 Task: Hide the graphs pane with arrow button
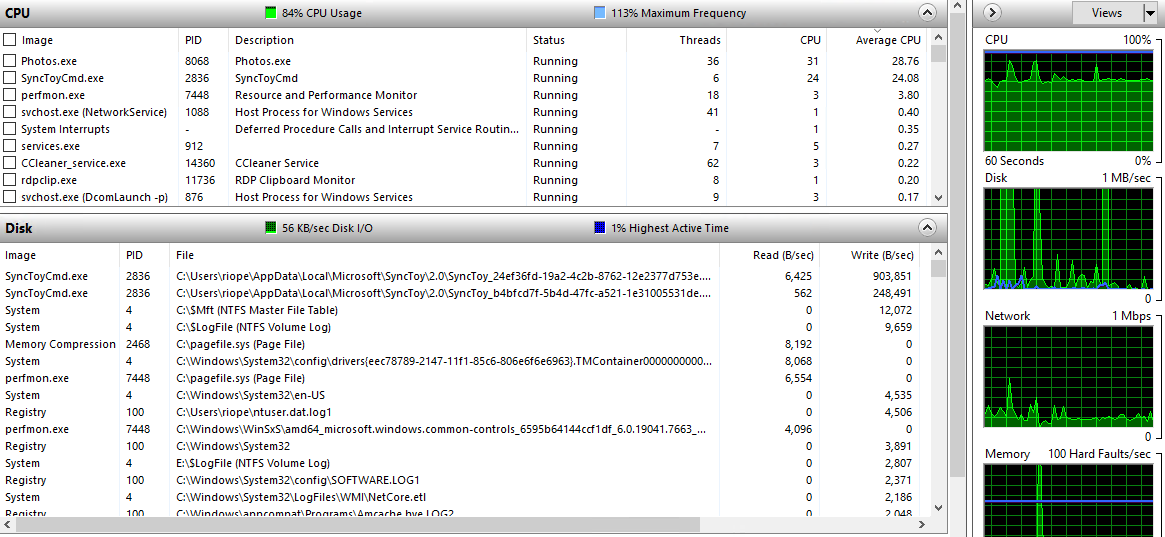point(991,13)
